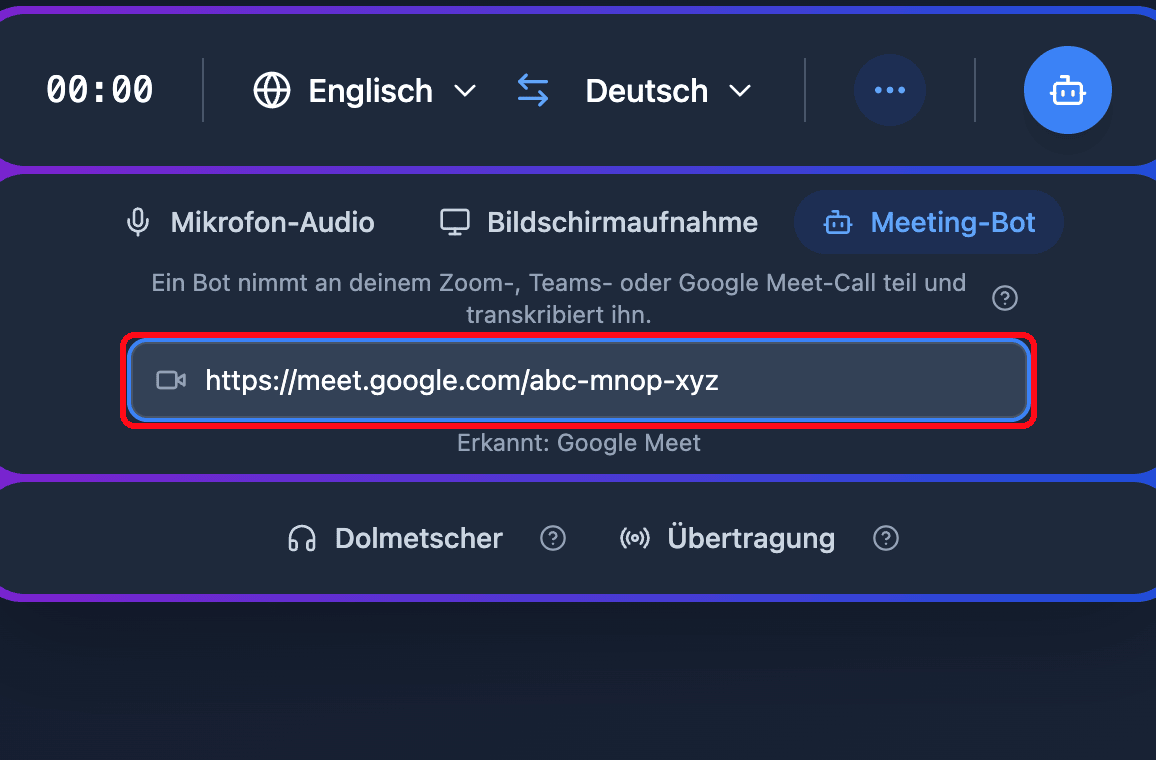Switch to the Bildschirmaufnahme tab

[x=599, y=222]
